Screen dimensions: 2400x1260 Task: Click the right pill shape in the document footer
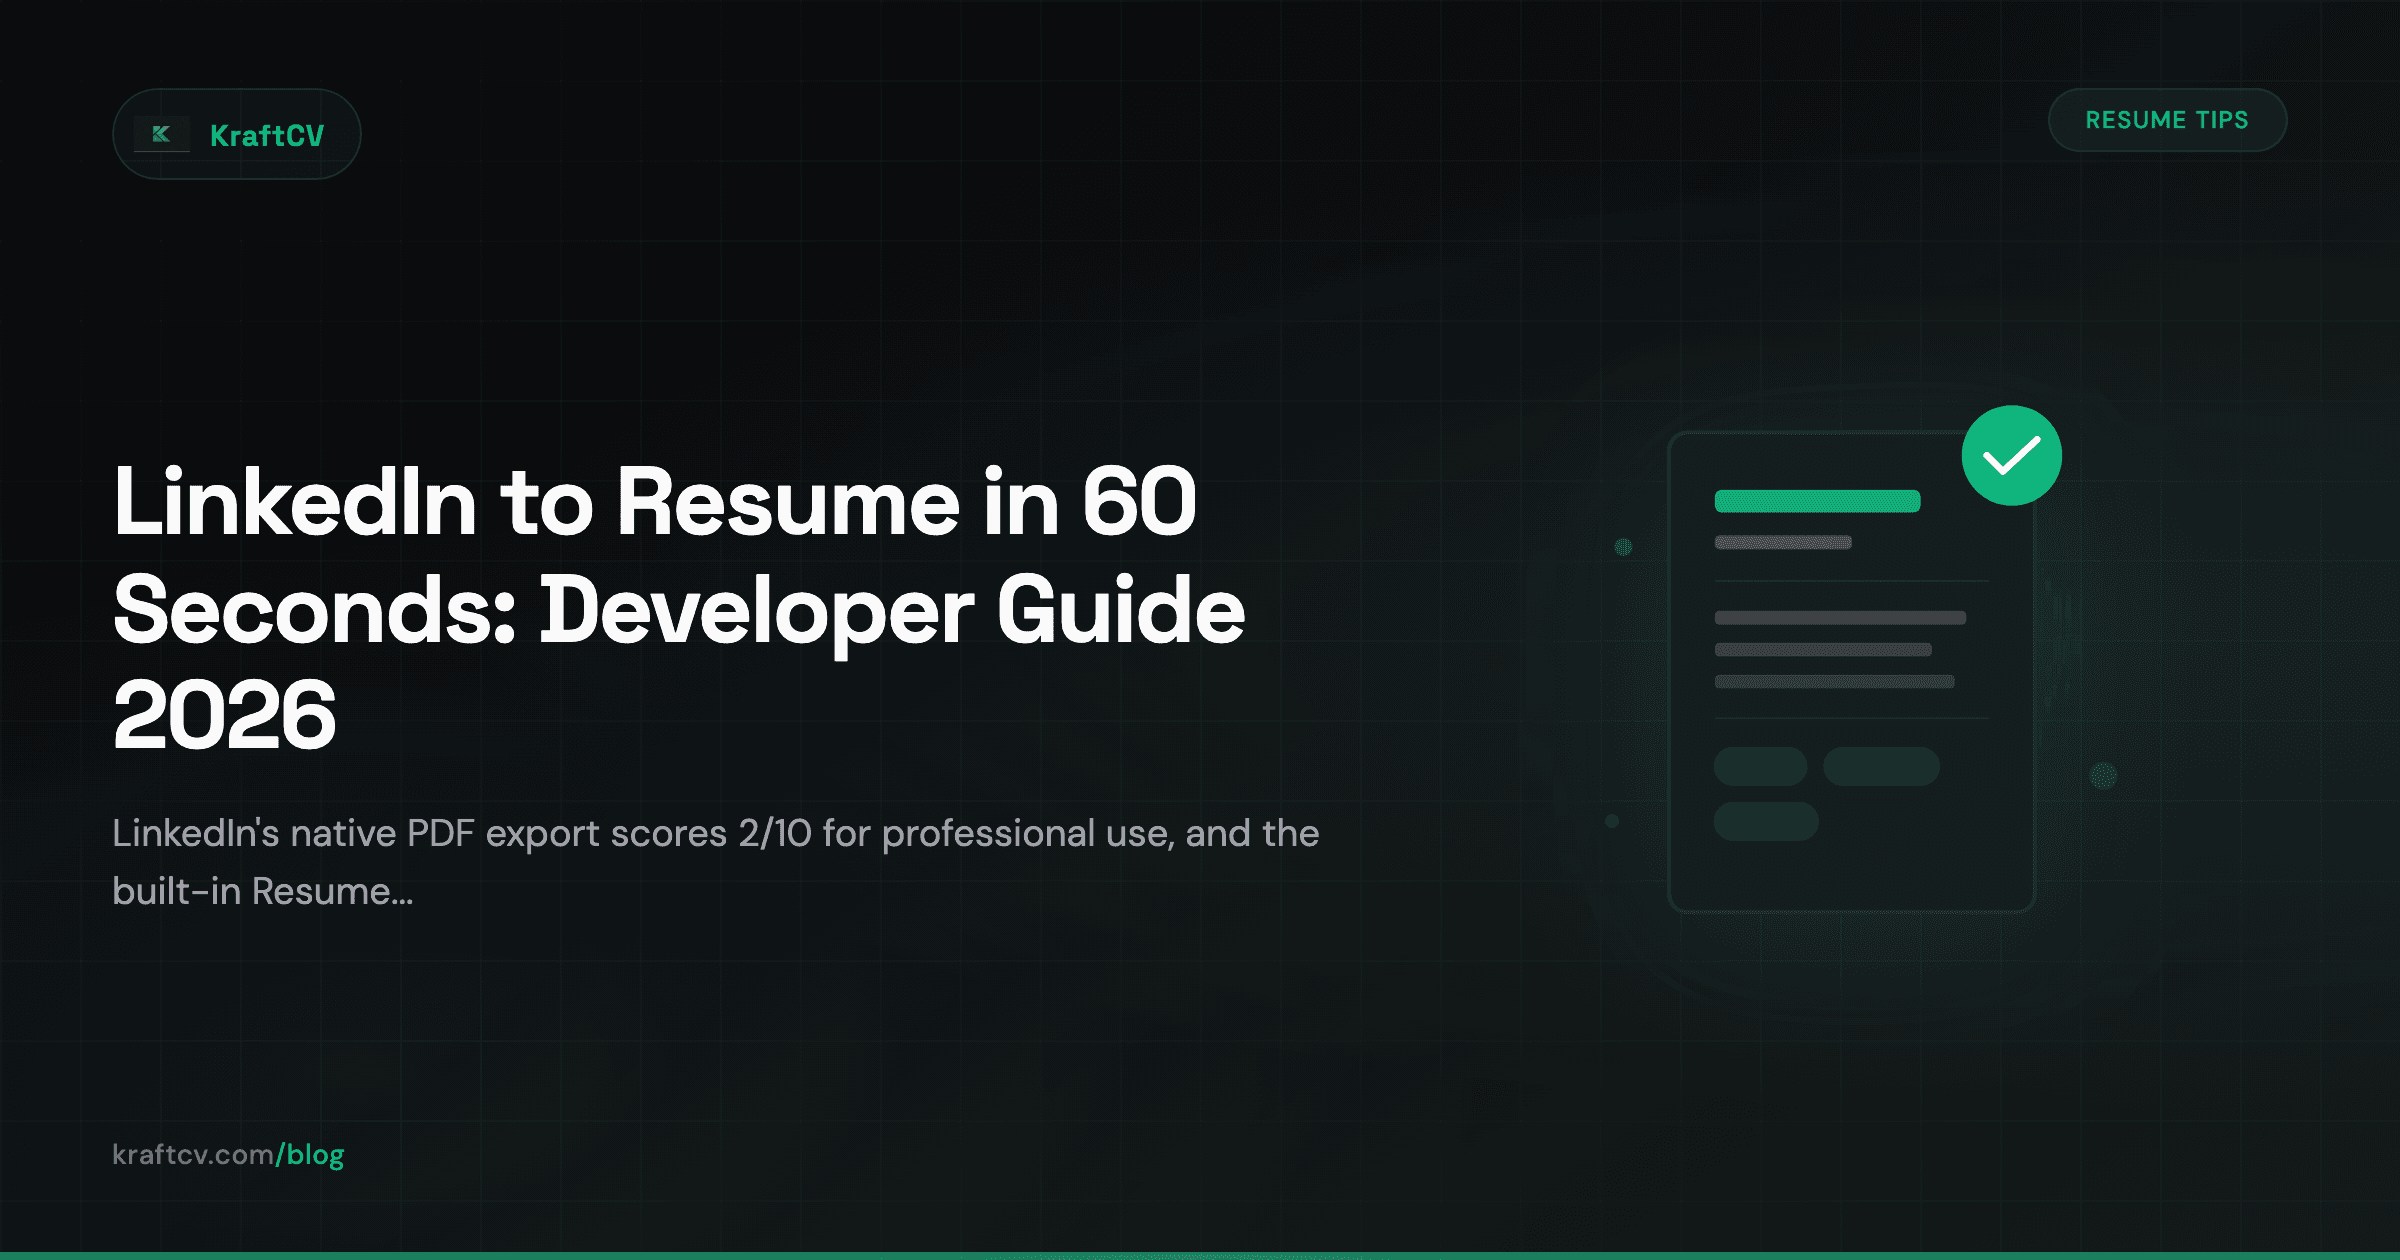1882,765
